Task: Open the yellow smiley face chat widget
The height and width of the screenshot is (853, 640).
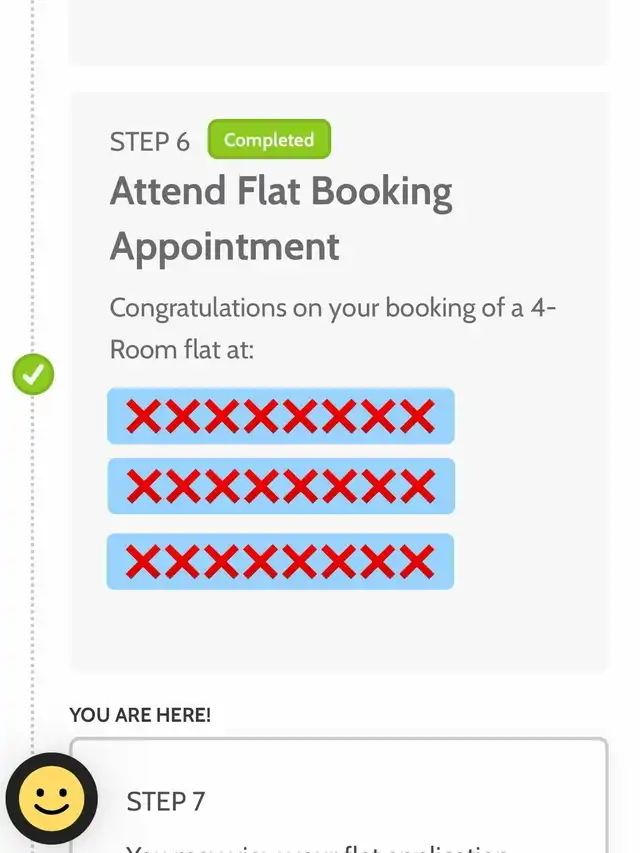Action: (x=51, y=799)
